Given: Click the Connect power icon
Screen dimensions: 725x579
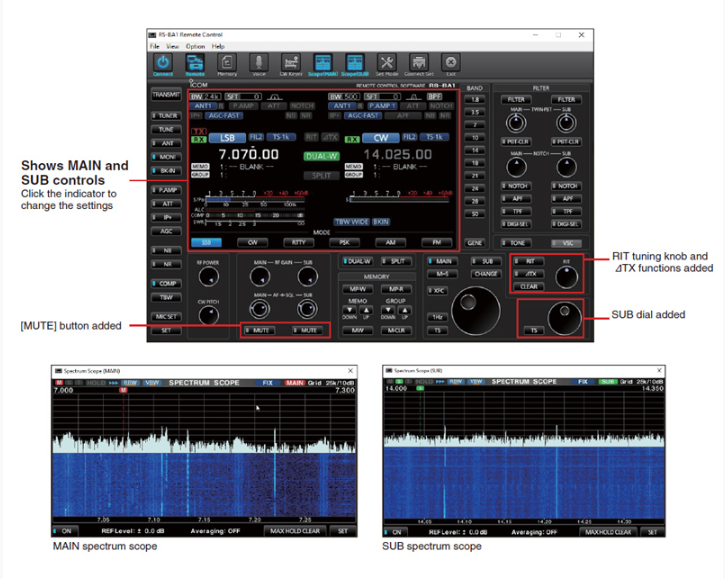Looking at the screenshot, I should 163,62.
